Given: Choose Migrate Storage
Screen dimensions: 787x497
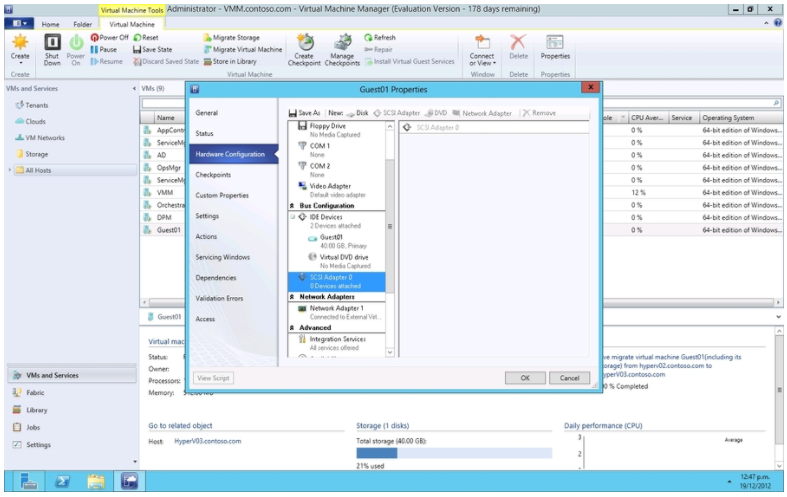Looking at the screenshot, I should 232,38.
